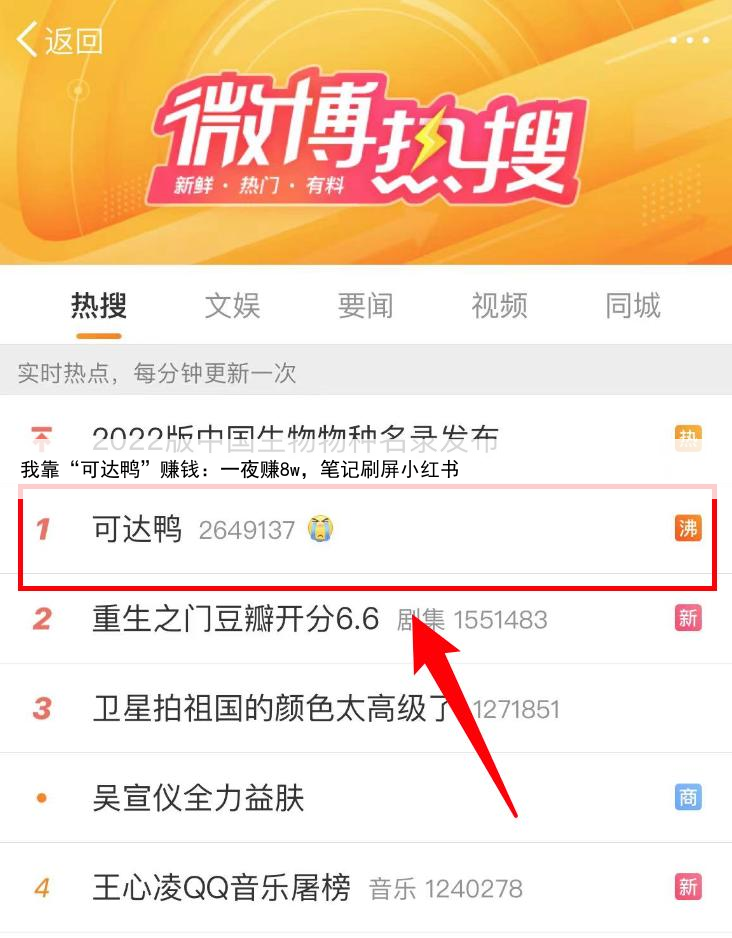Select the 热搜 tab
The width and height of the screenshot is (732, 938).
(x=99, y=306)
